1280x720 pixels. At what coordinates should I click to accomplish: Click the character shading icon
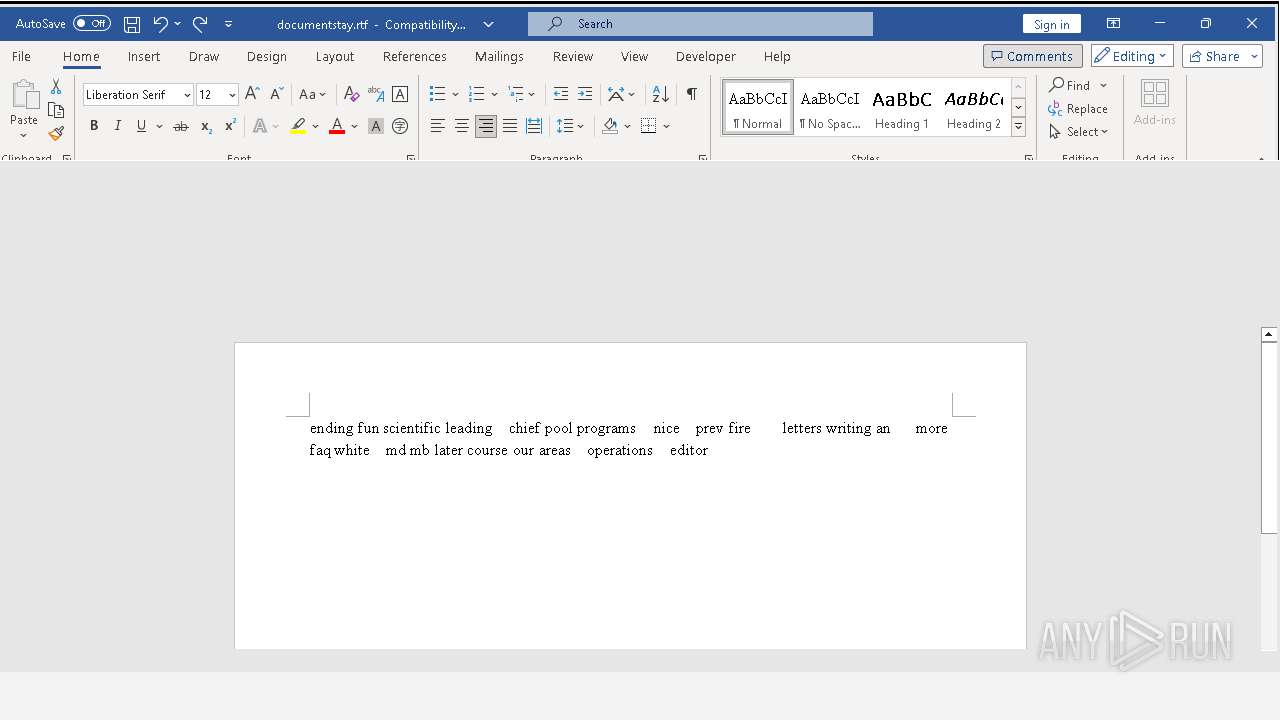click(x=376, y=126)
